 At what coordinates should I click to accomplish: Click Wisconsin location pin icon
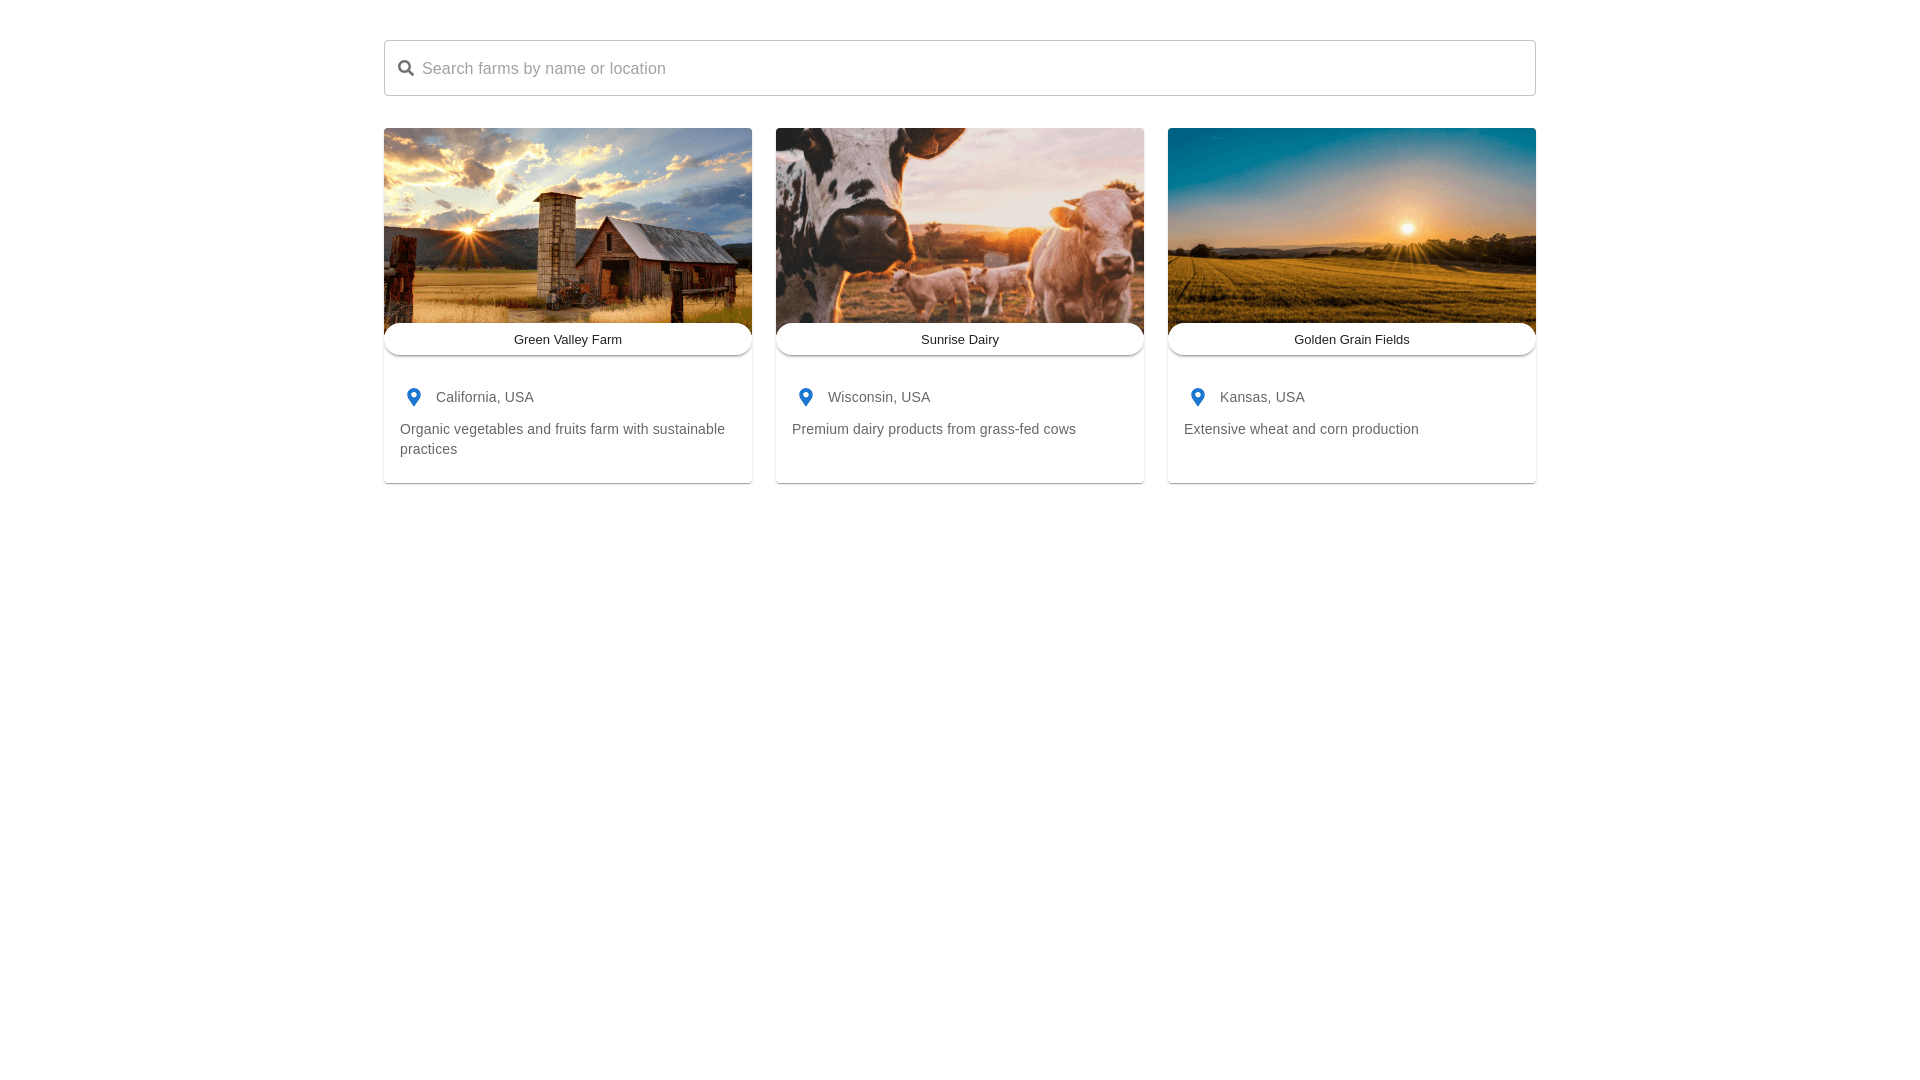806,397
